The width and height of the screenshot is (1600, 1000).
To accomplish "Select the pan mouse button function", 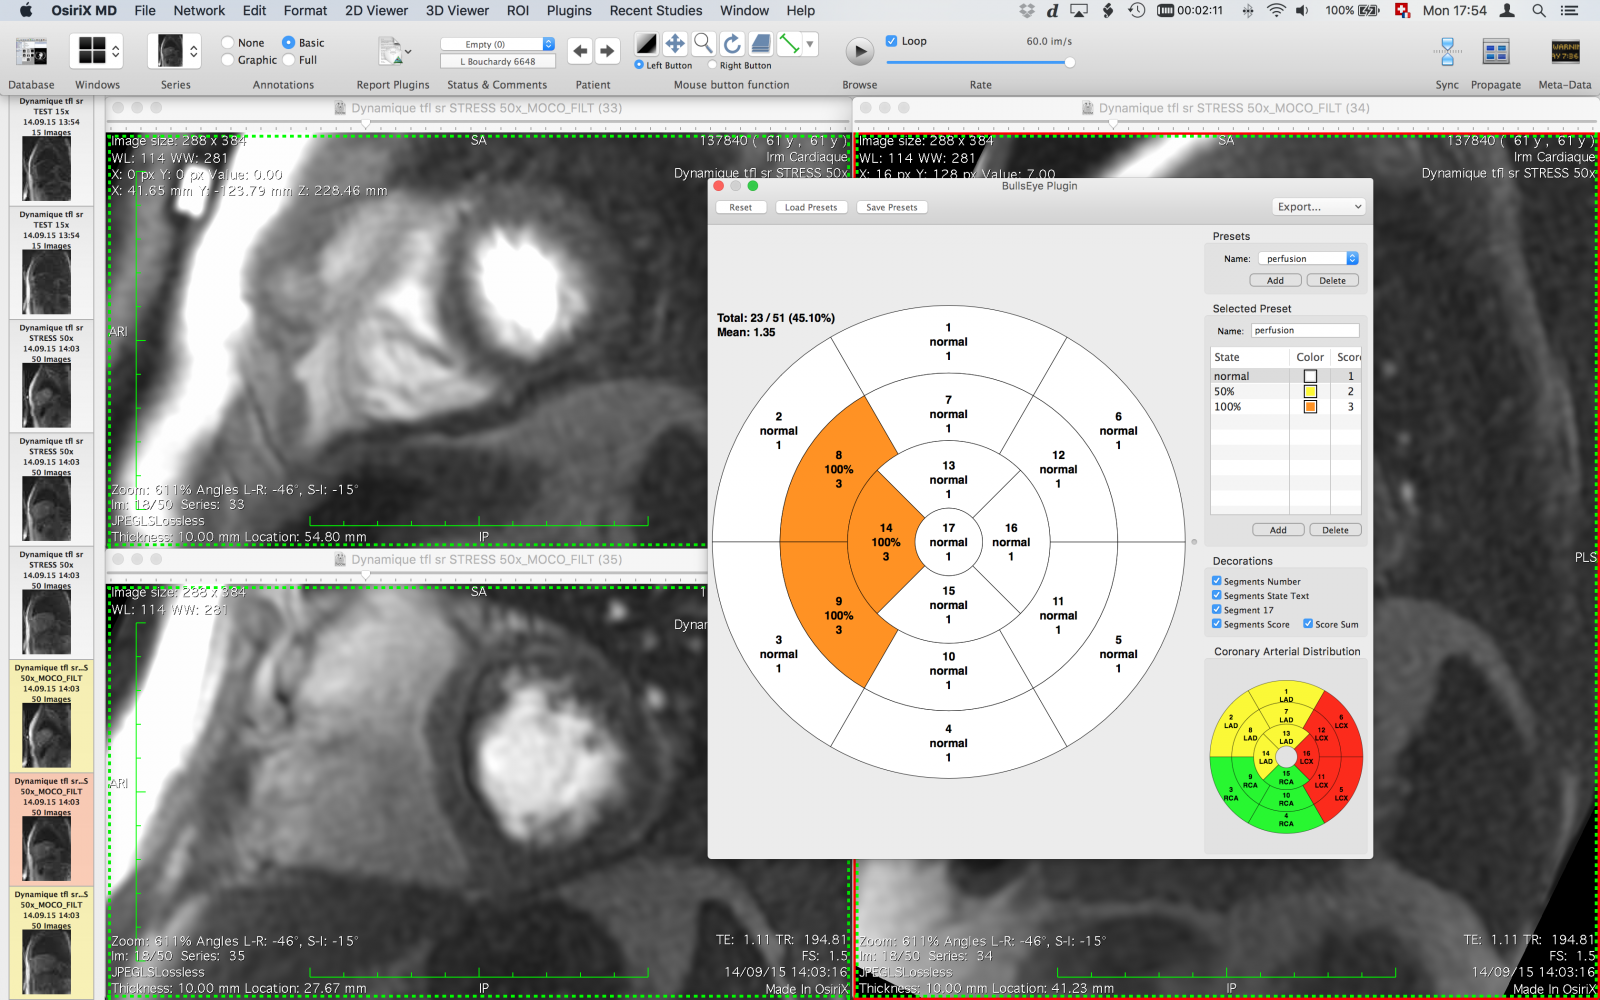I will click(x=674, y=43).
